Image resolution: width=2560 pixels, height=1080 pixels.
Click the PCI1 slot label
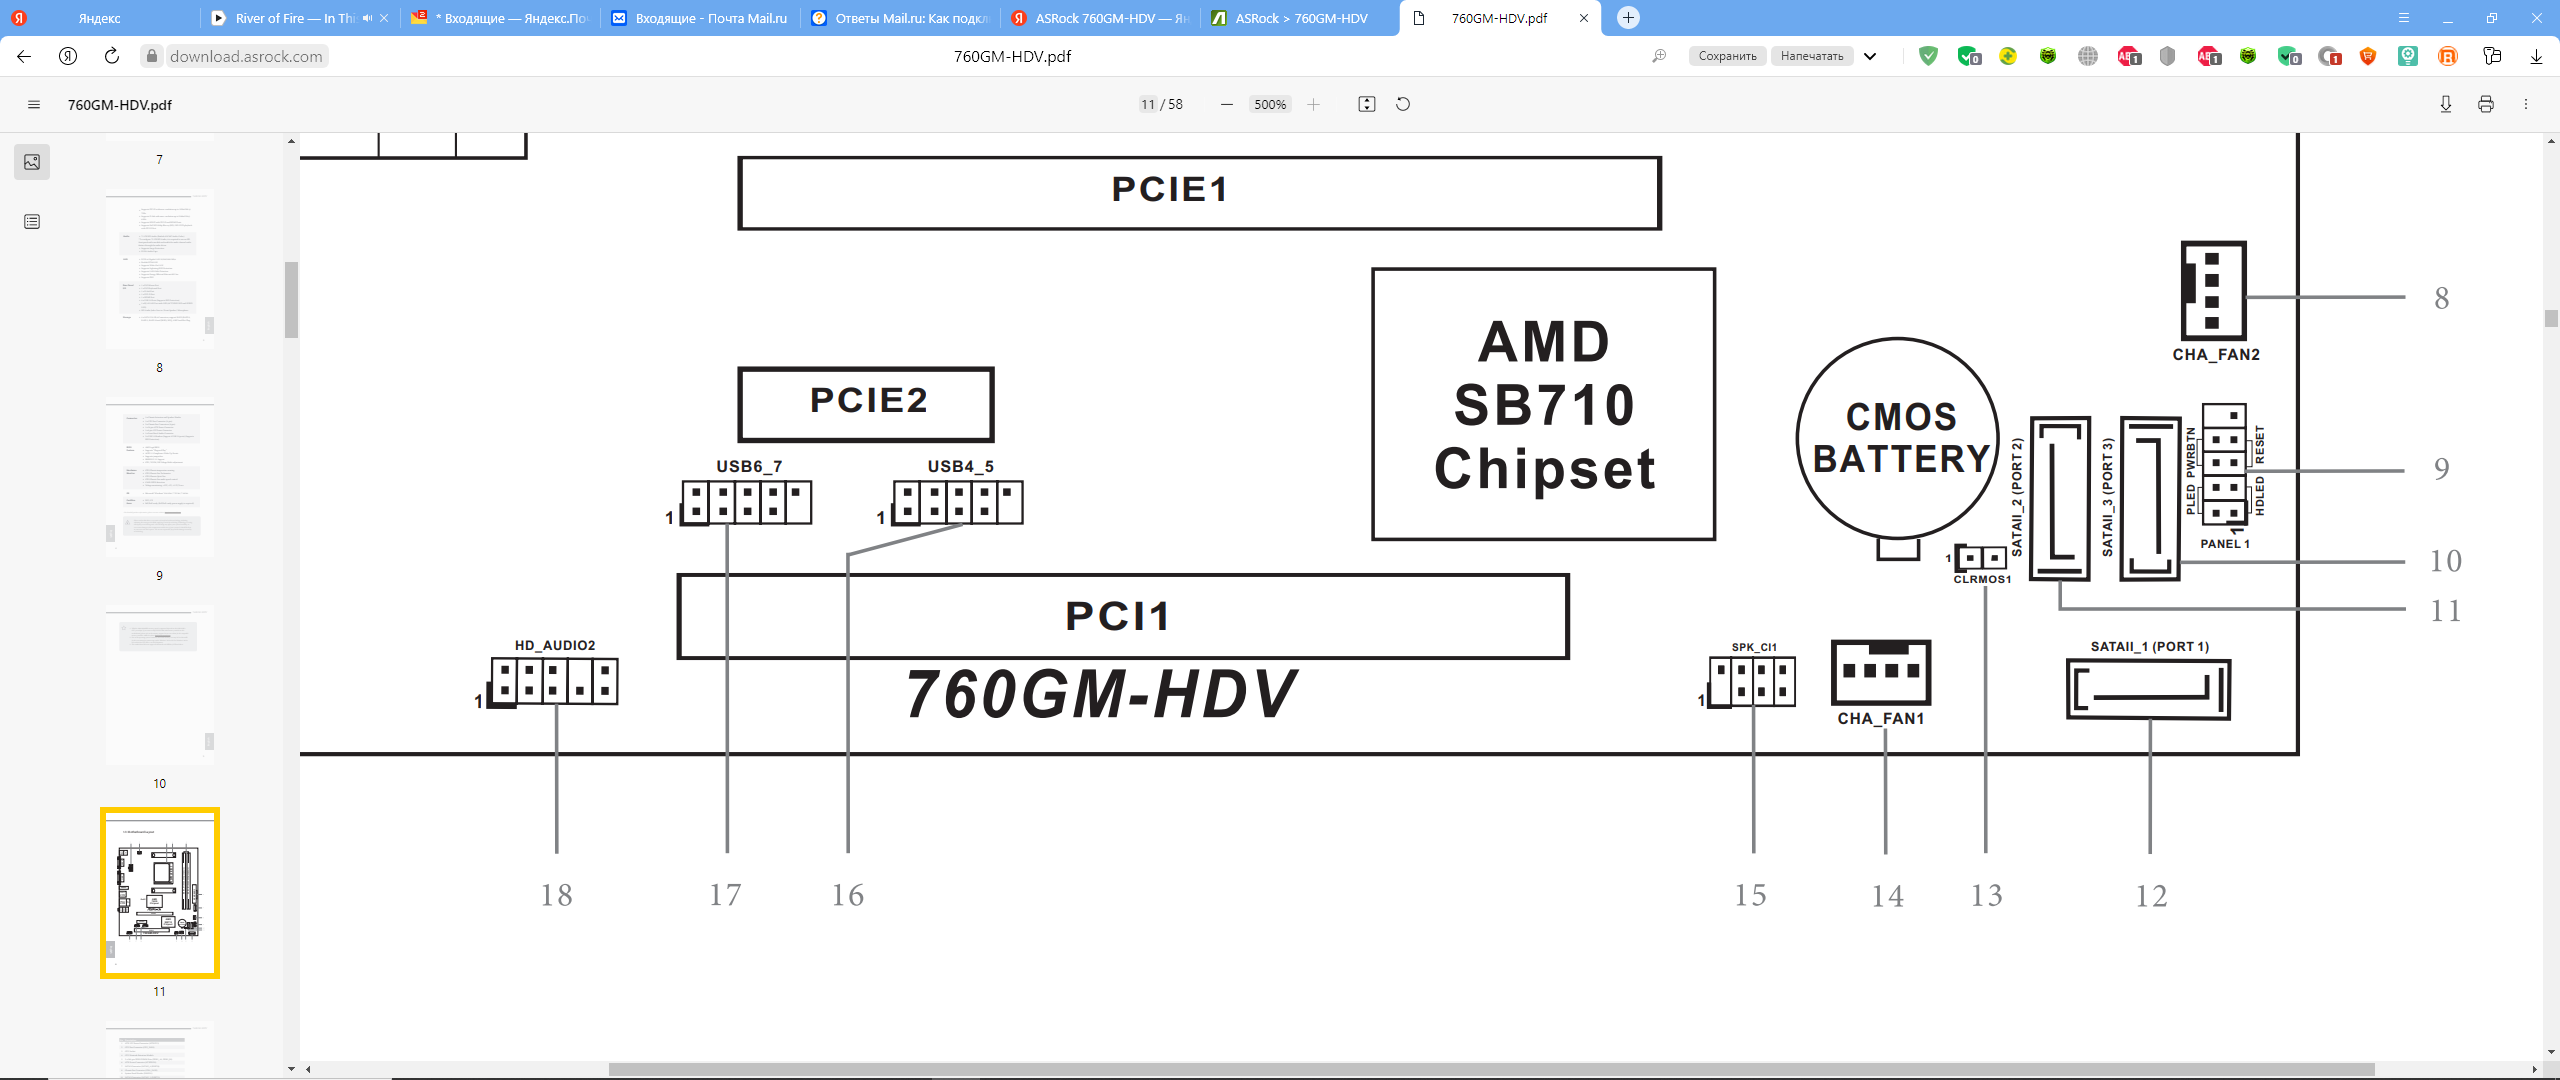click(1118, 616)
